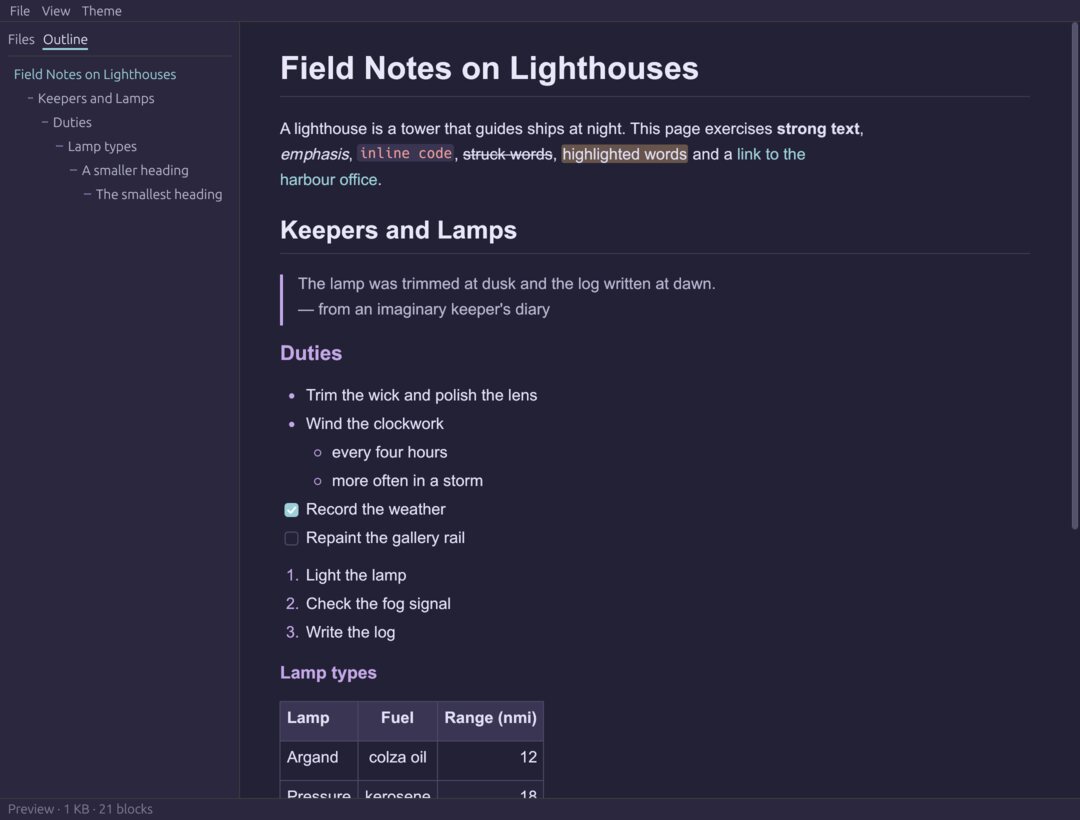This screenshot has height=820, width=1080.
Task: Click the Fuel table column header
Action: 397,721
